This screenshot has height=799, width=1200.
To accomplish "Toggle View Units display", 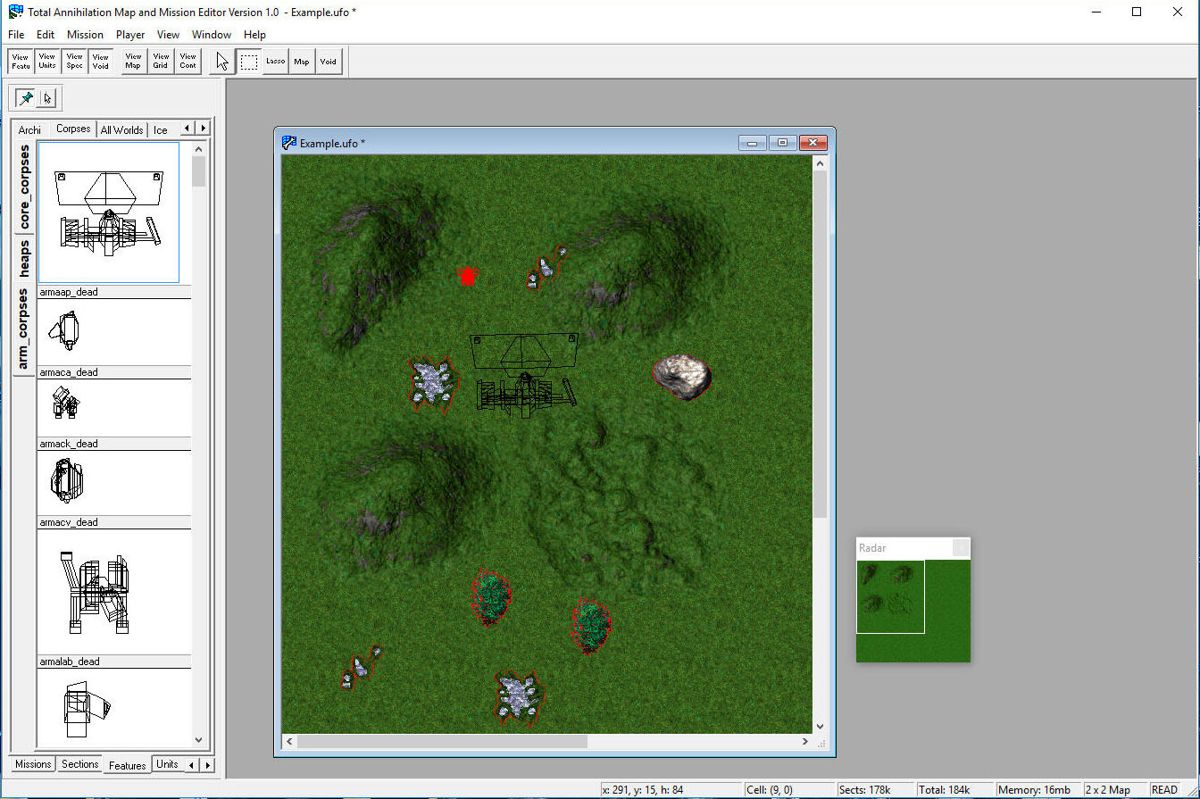I will point(46,61).
